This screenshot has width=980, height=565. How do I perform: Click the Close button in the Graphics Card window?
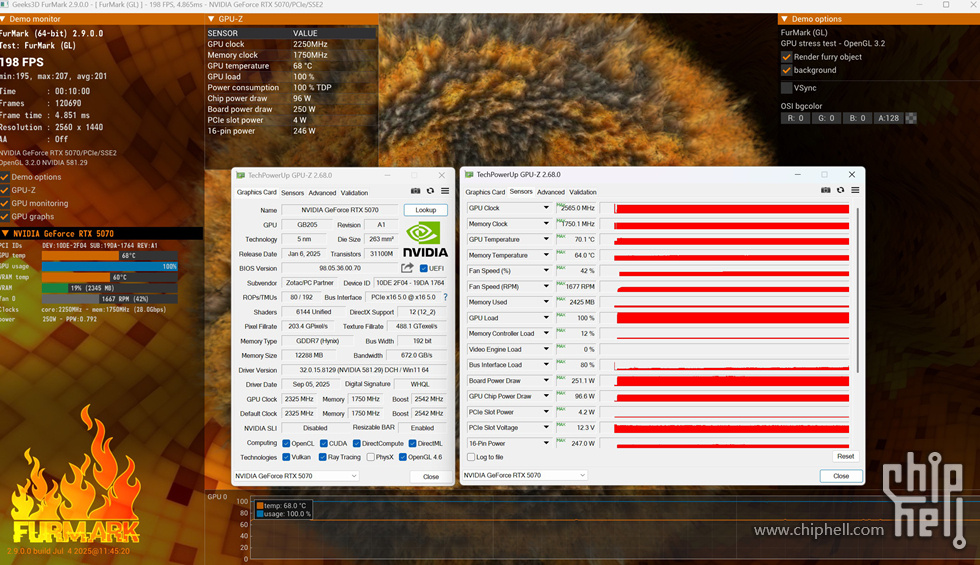pos(431,476)
